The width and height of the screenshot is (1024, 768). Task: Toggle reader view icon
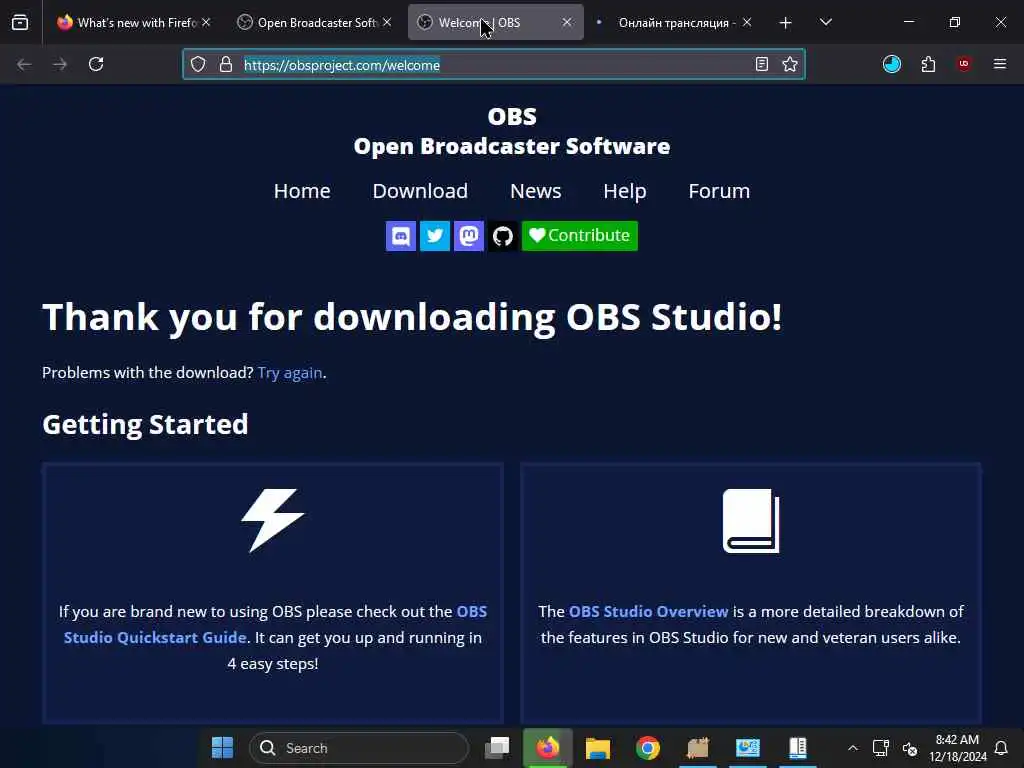761,64
